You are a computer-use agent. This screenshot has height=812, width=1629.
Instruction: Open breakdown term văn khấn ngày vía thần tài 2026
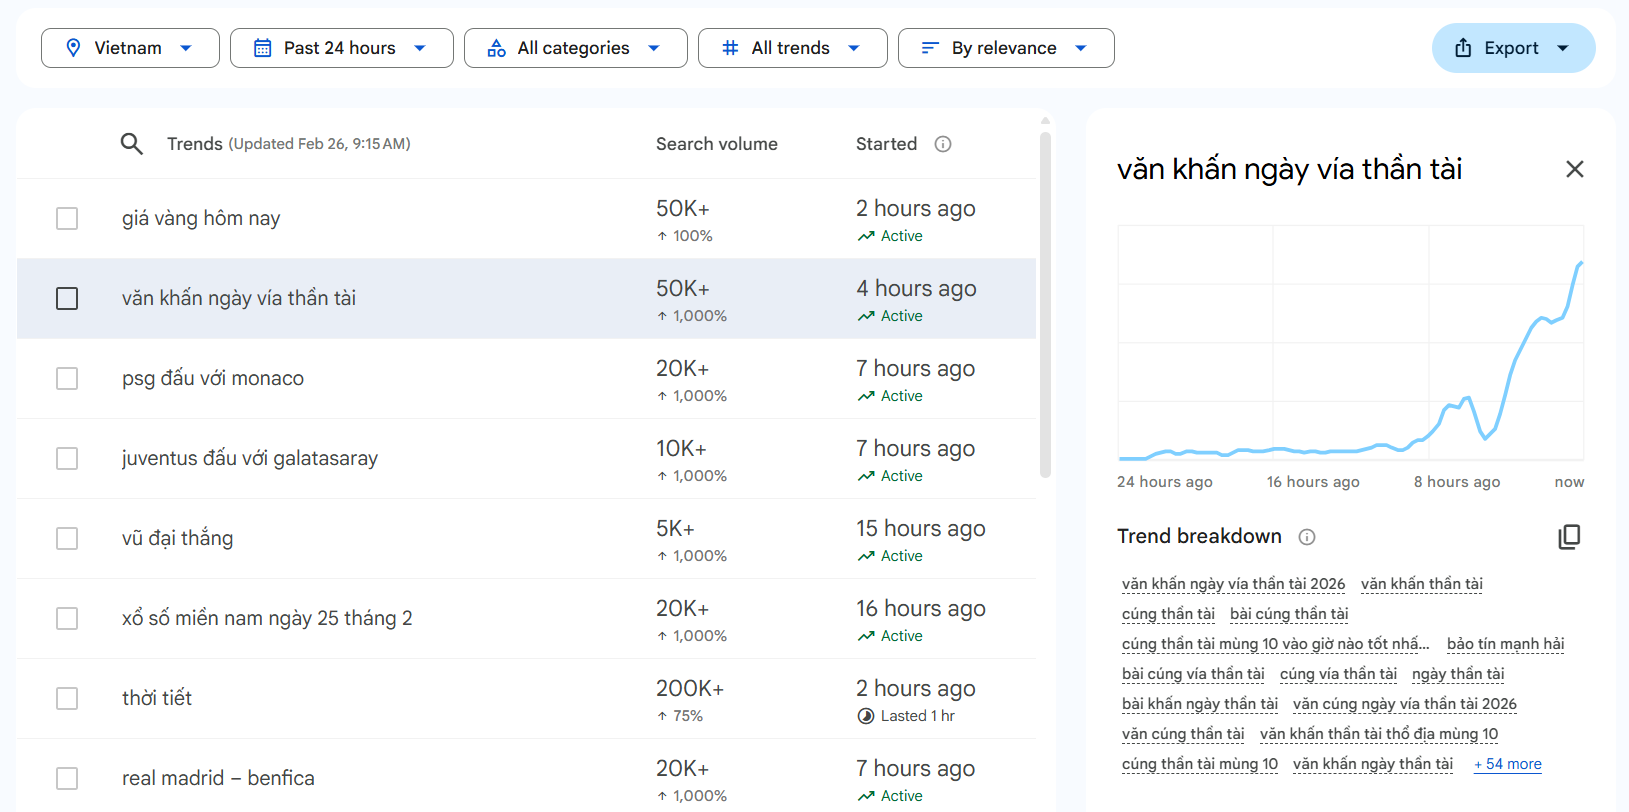(1233, 584)
